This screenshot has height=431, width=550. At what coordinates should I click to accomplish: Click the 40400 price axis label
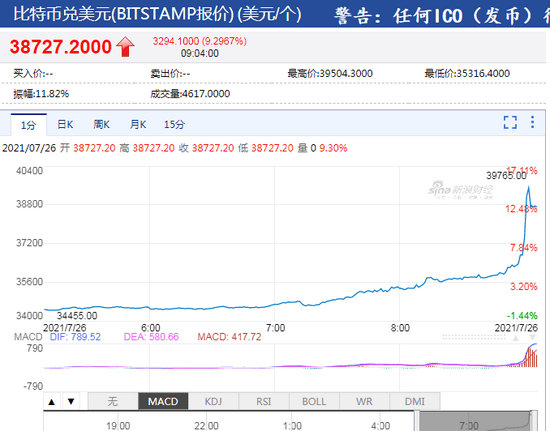[29, 171]
